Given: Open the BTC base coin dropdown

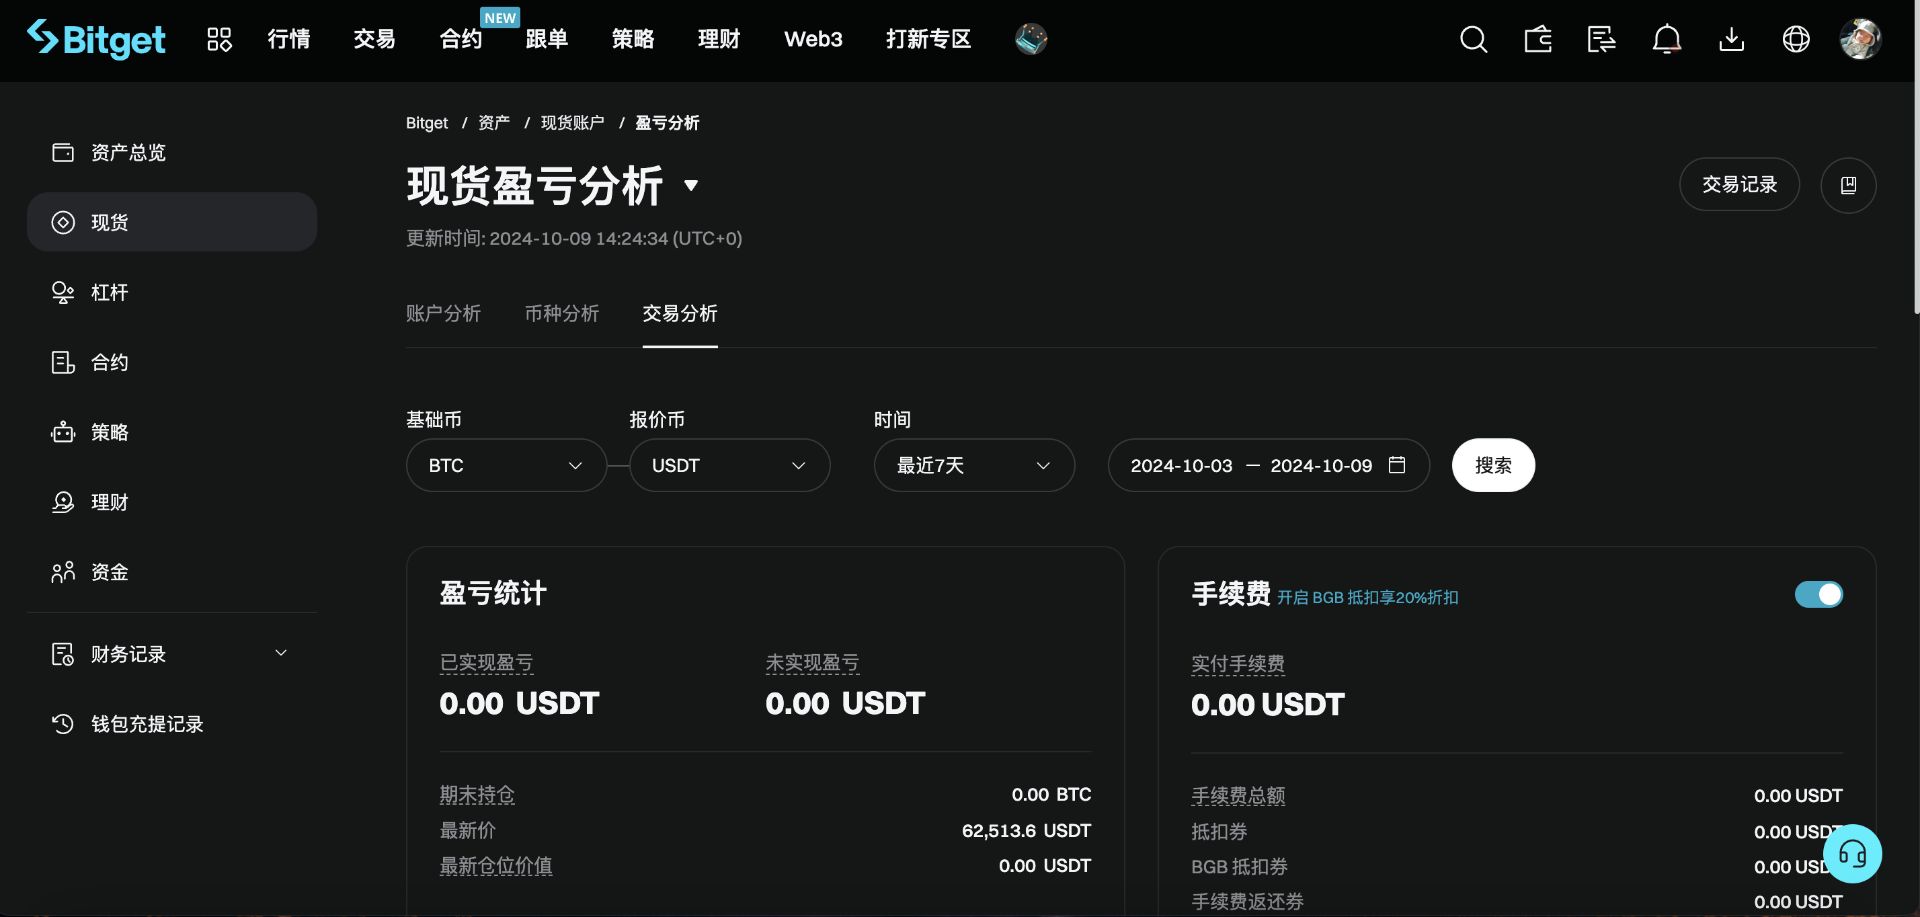Looking at the screenshot, I should coord(506,465).
